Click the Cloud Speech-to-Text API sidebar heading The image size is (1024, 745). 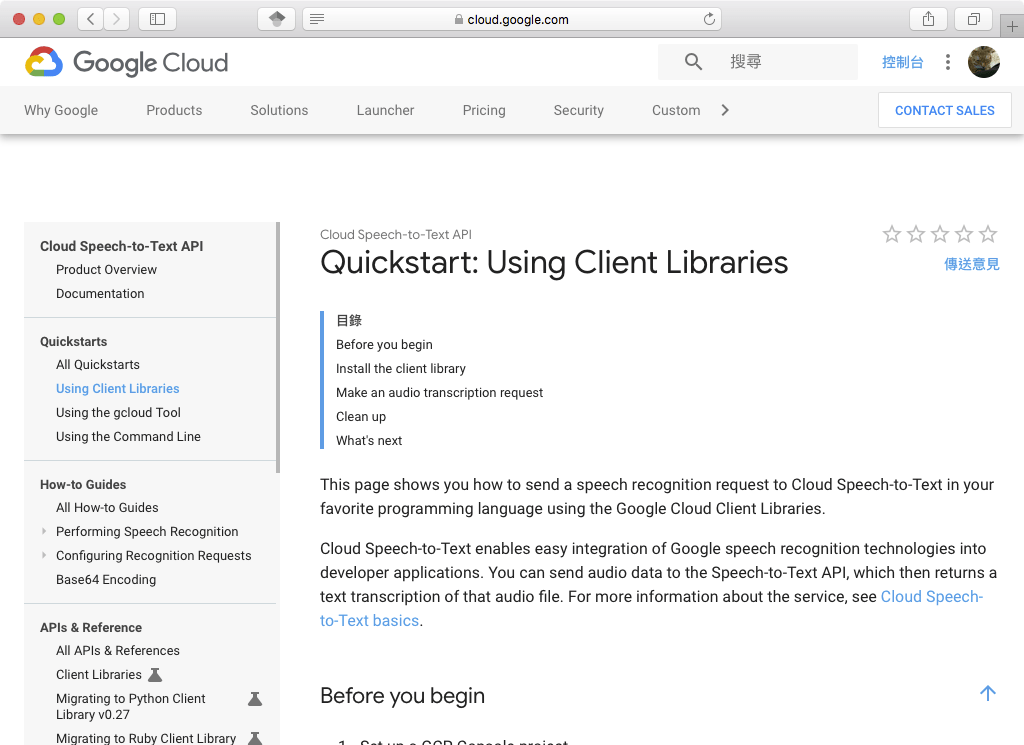(121, 246)
